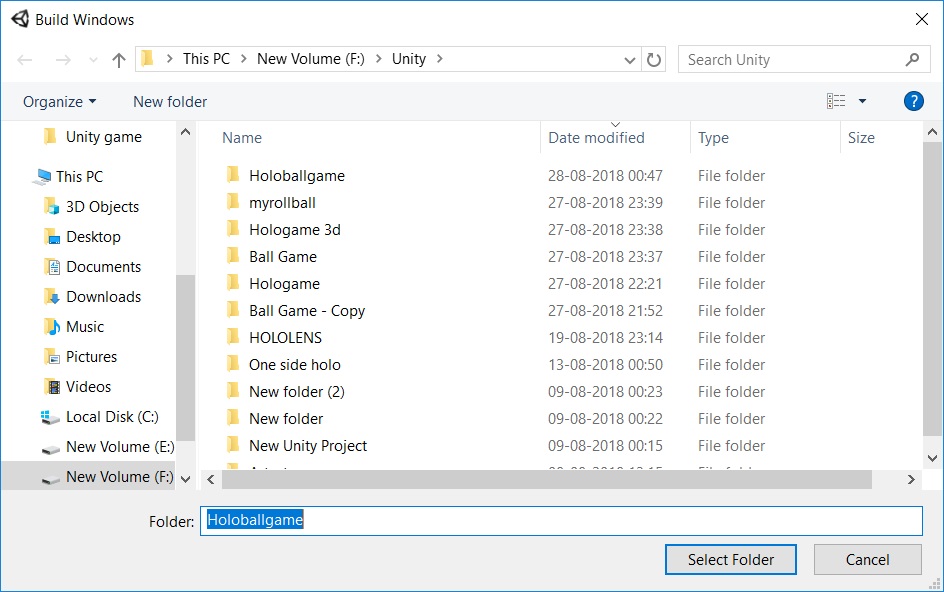Click the date 09-08-2018 00:22
This screenshot has width=944, height=592.
tap(605, 419)
